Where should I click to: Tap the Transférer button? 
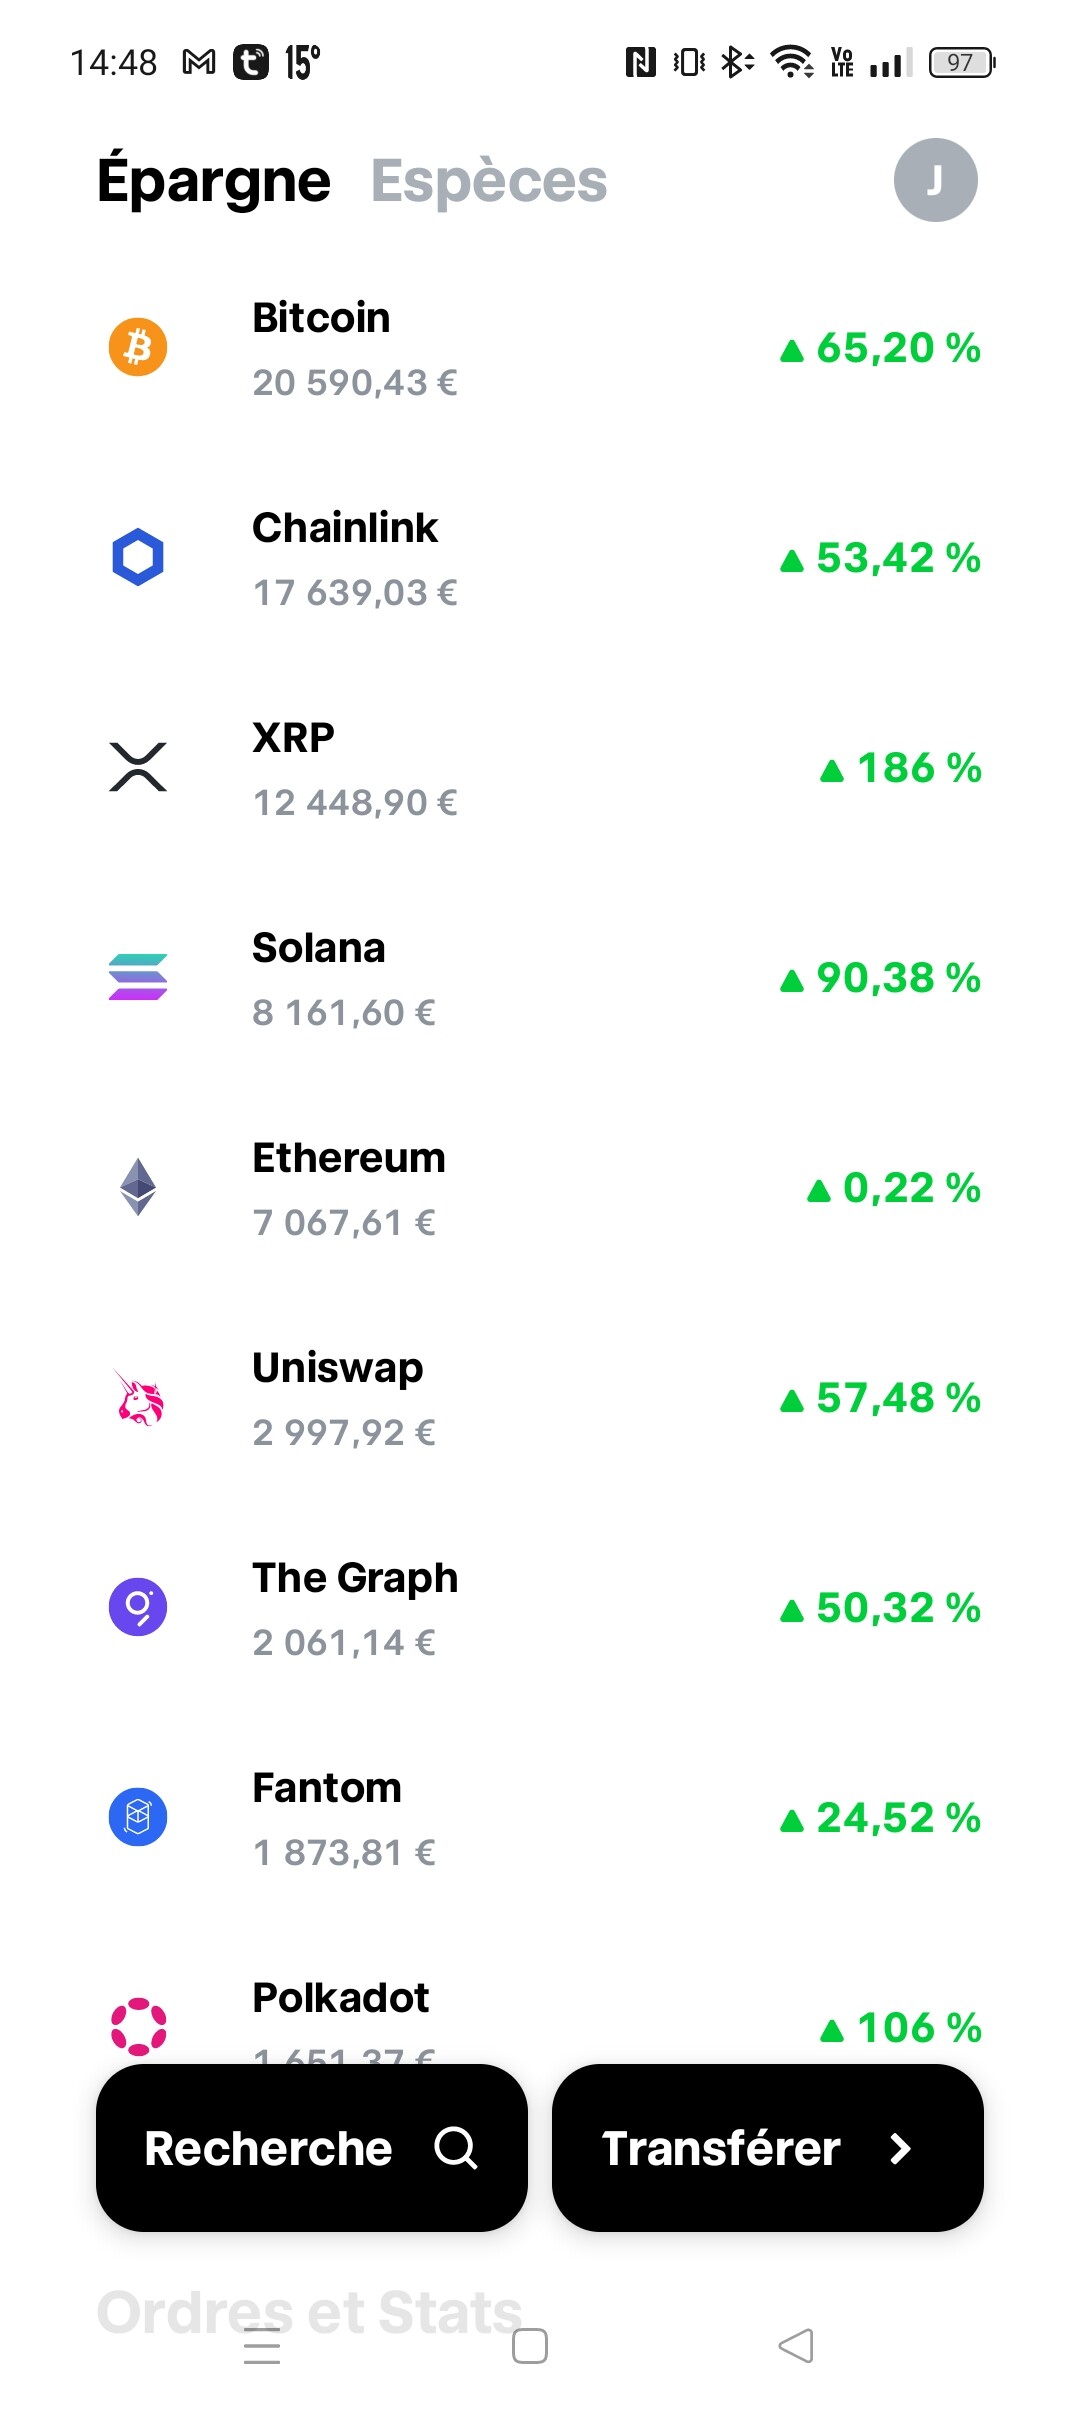(768, 2148)
